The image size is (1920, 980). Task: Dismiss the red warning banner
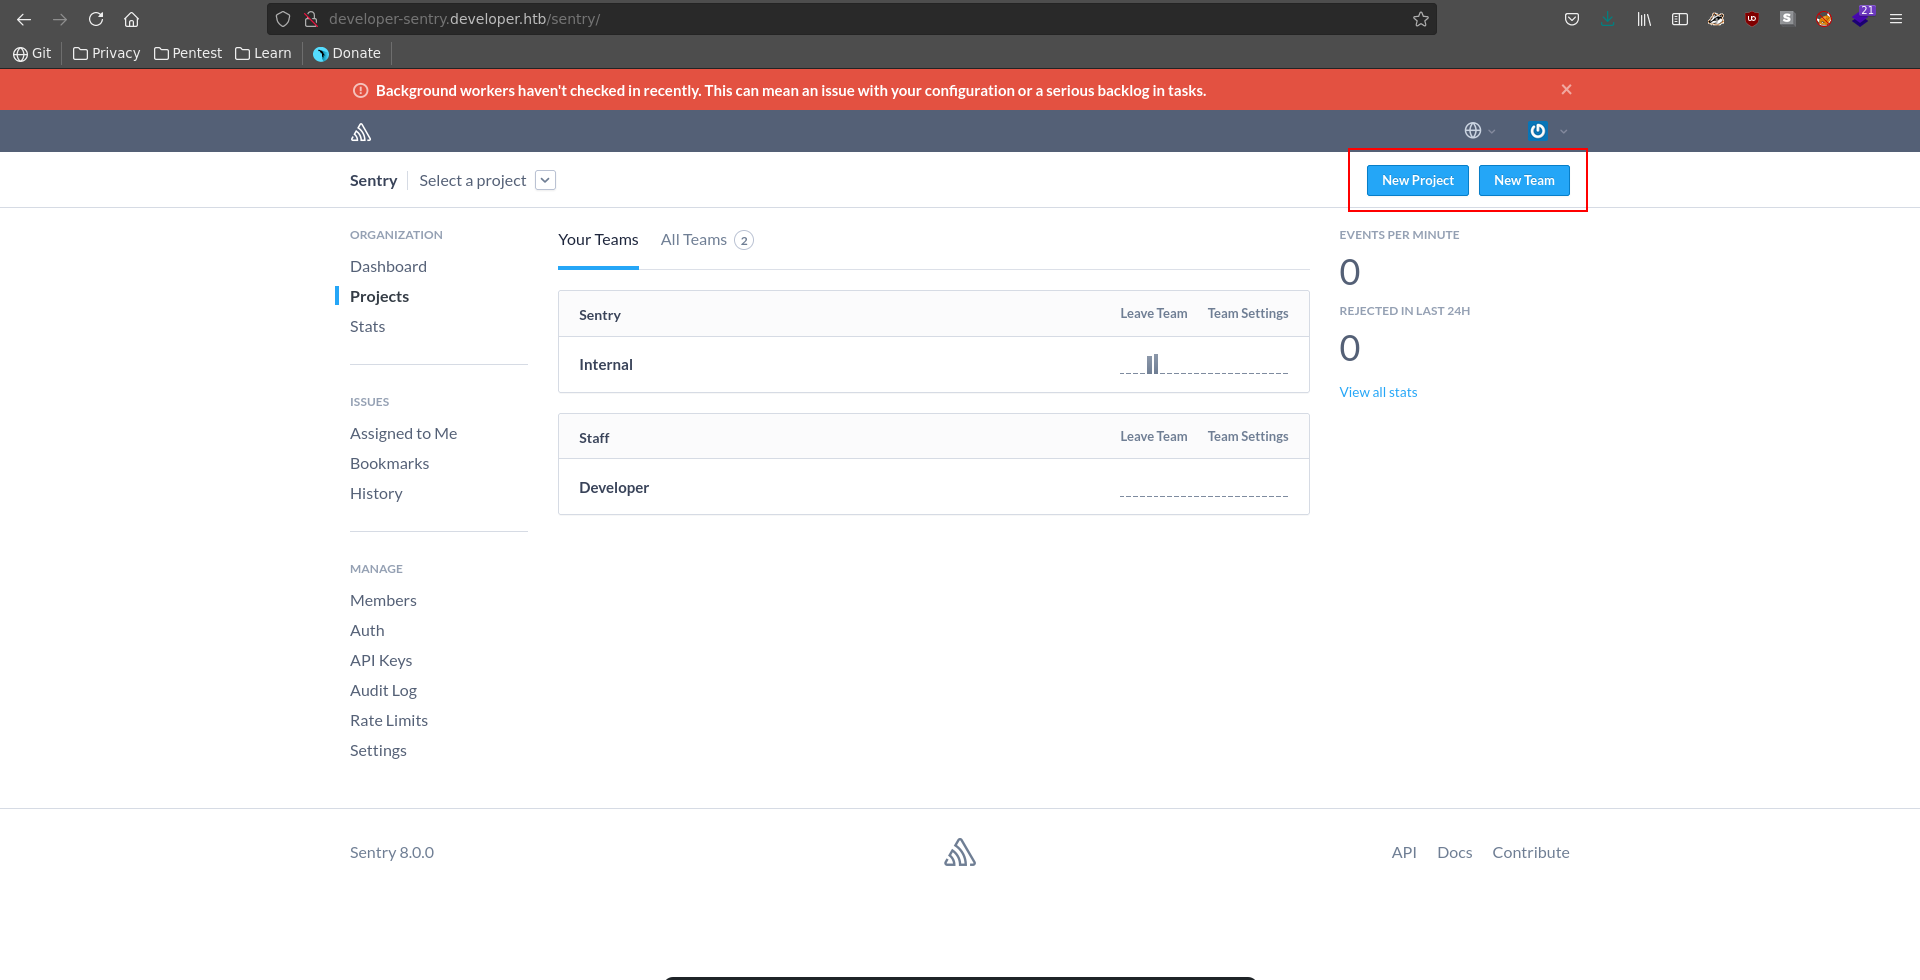[x=1566, y=90]
